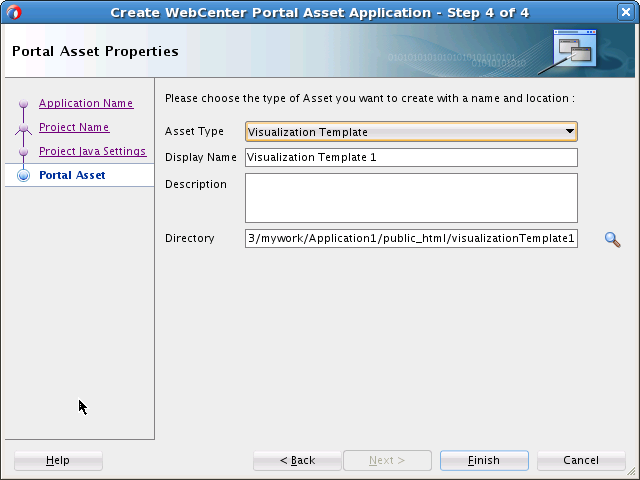640x480 pixels.
Task: Click inside the Description text area
Action: pos(411,198)
